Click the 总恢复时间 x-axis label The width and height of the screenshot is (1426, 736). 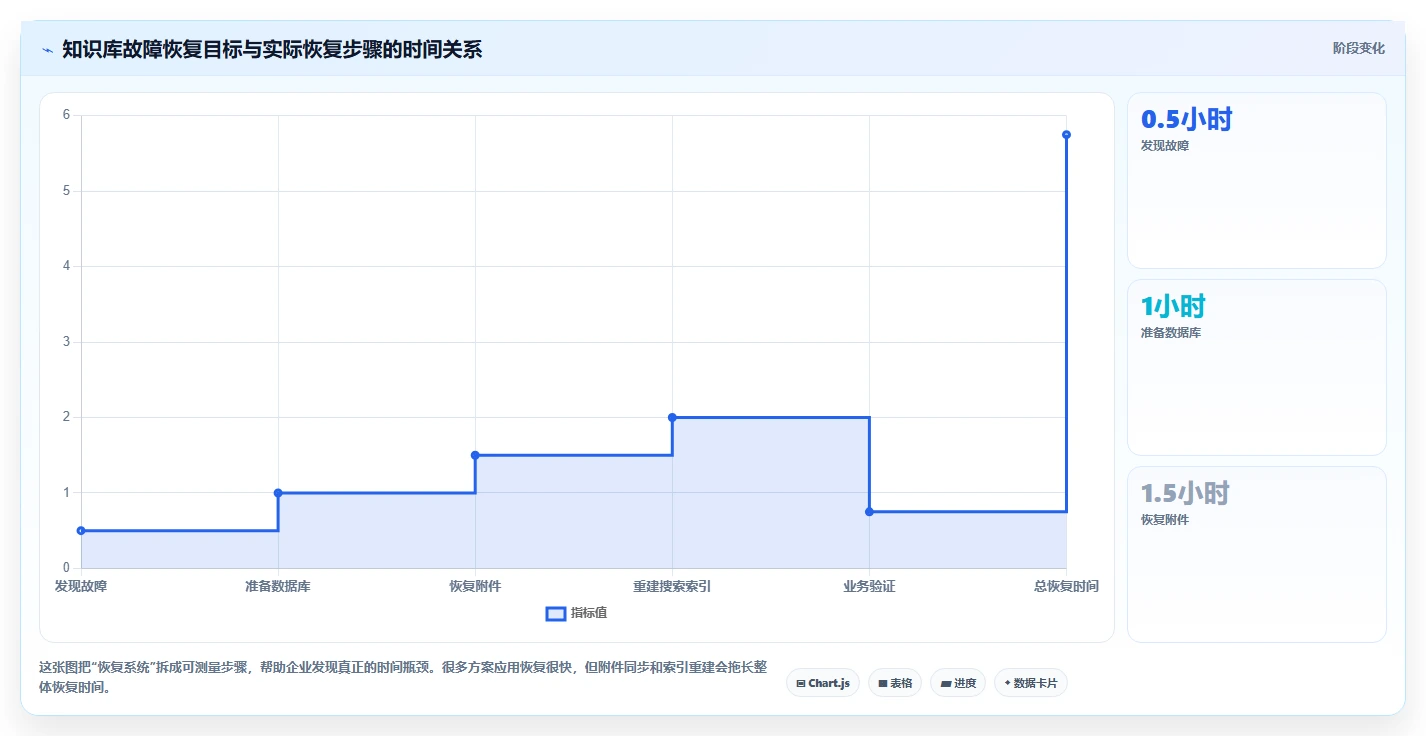point(1066,586)
